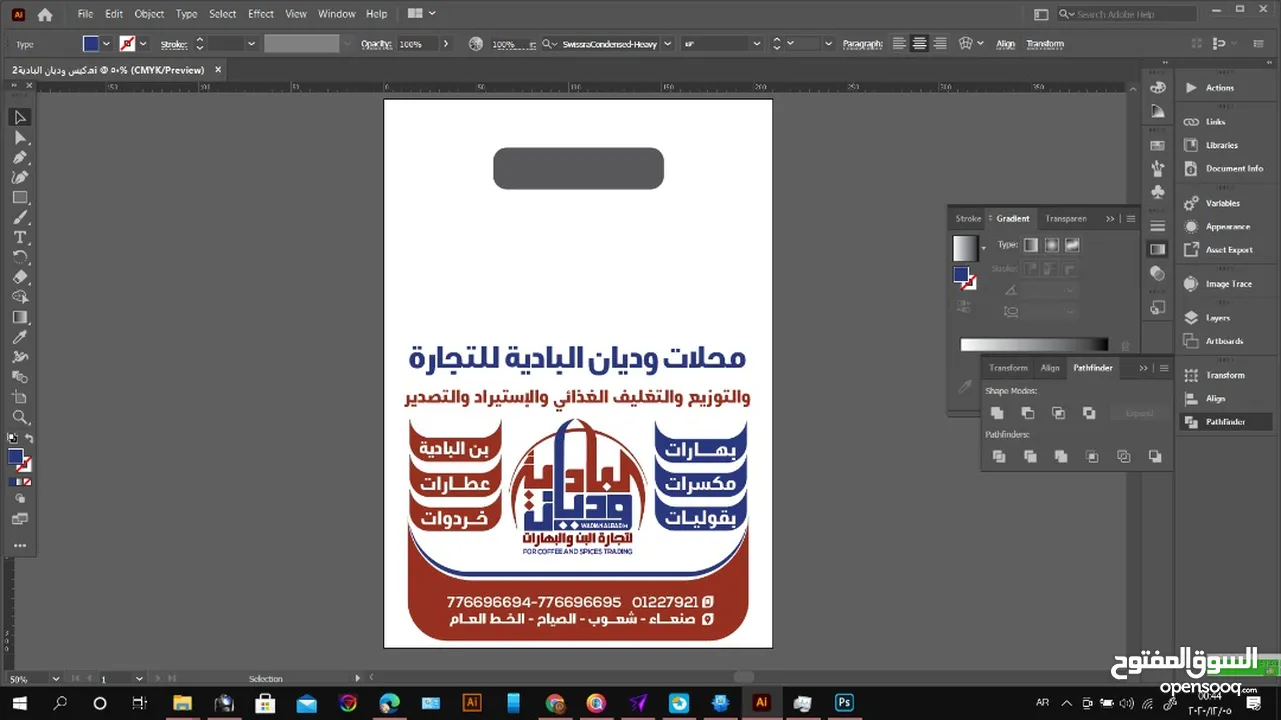Select the Rectangle shape tool
The height and width of the screenshot is (720, 1281).
pos(20,197)
